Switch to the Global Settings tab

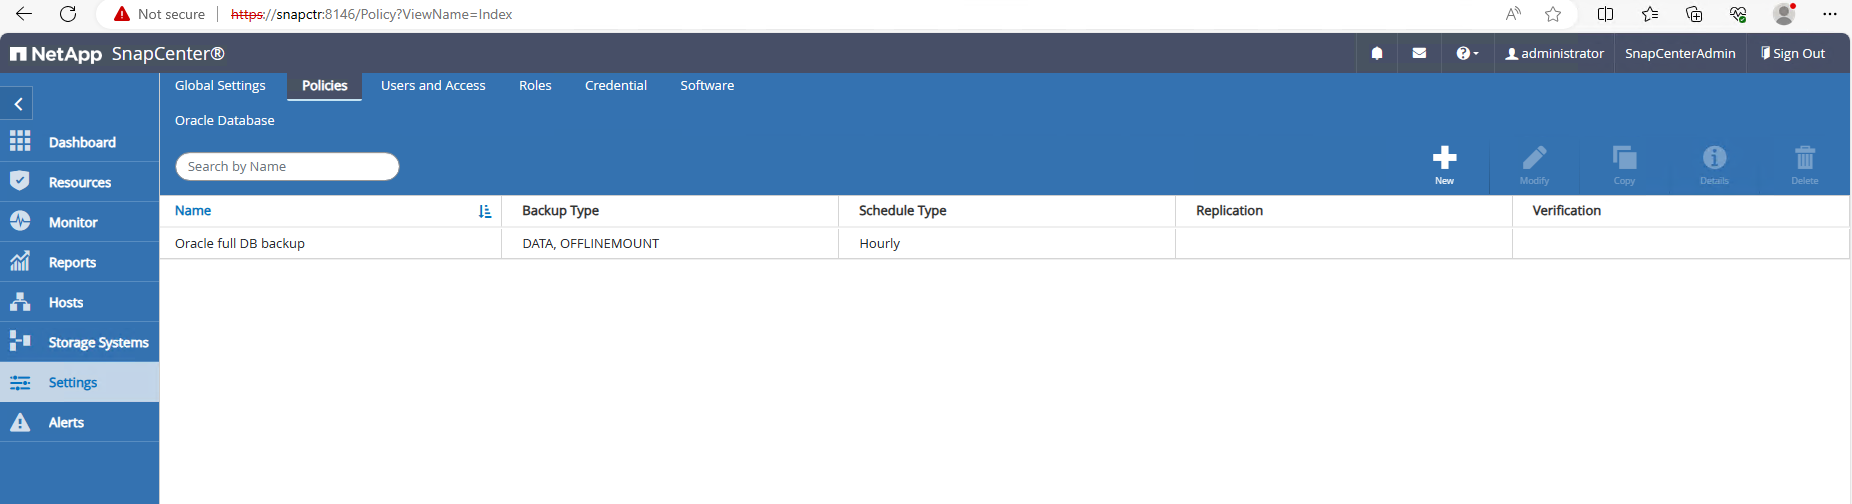pyautogui.click(x=220, y=86)
